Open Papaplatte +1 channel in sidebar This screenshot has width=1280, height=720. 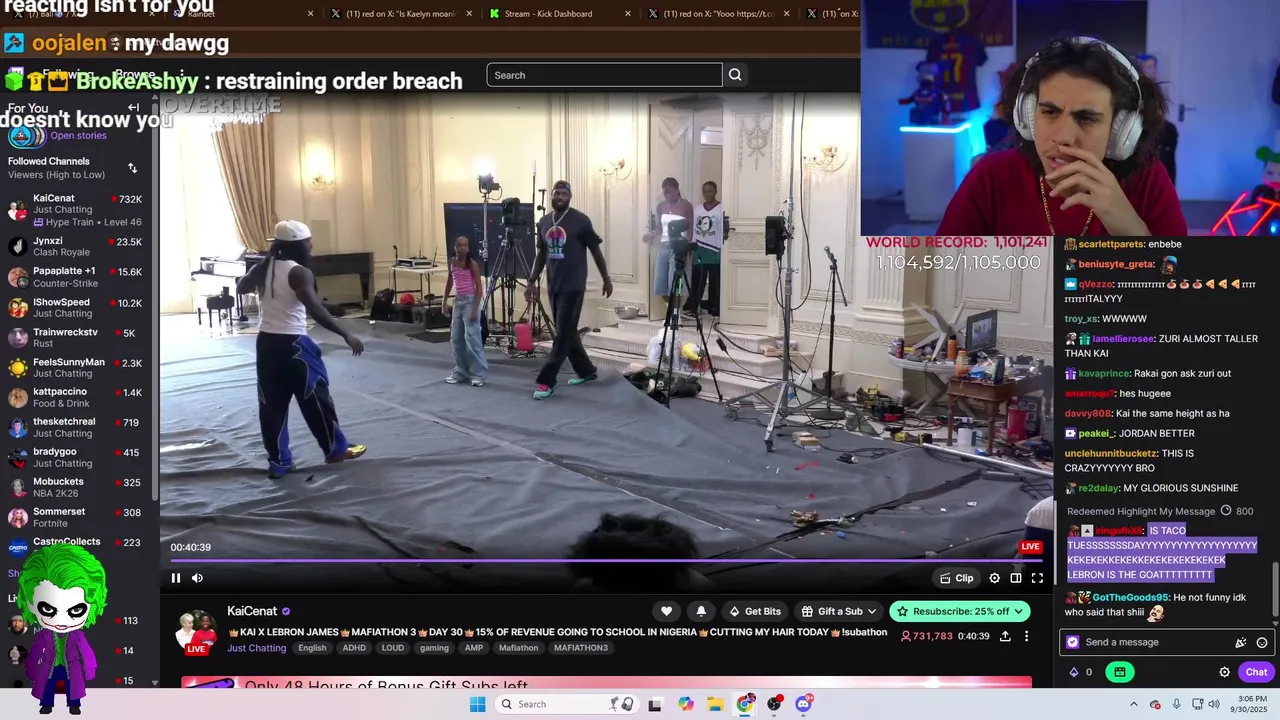[x=76, y=277]
